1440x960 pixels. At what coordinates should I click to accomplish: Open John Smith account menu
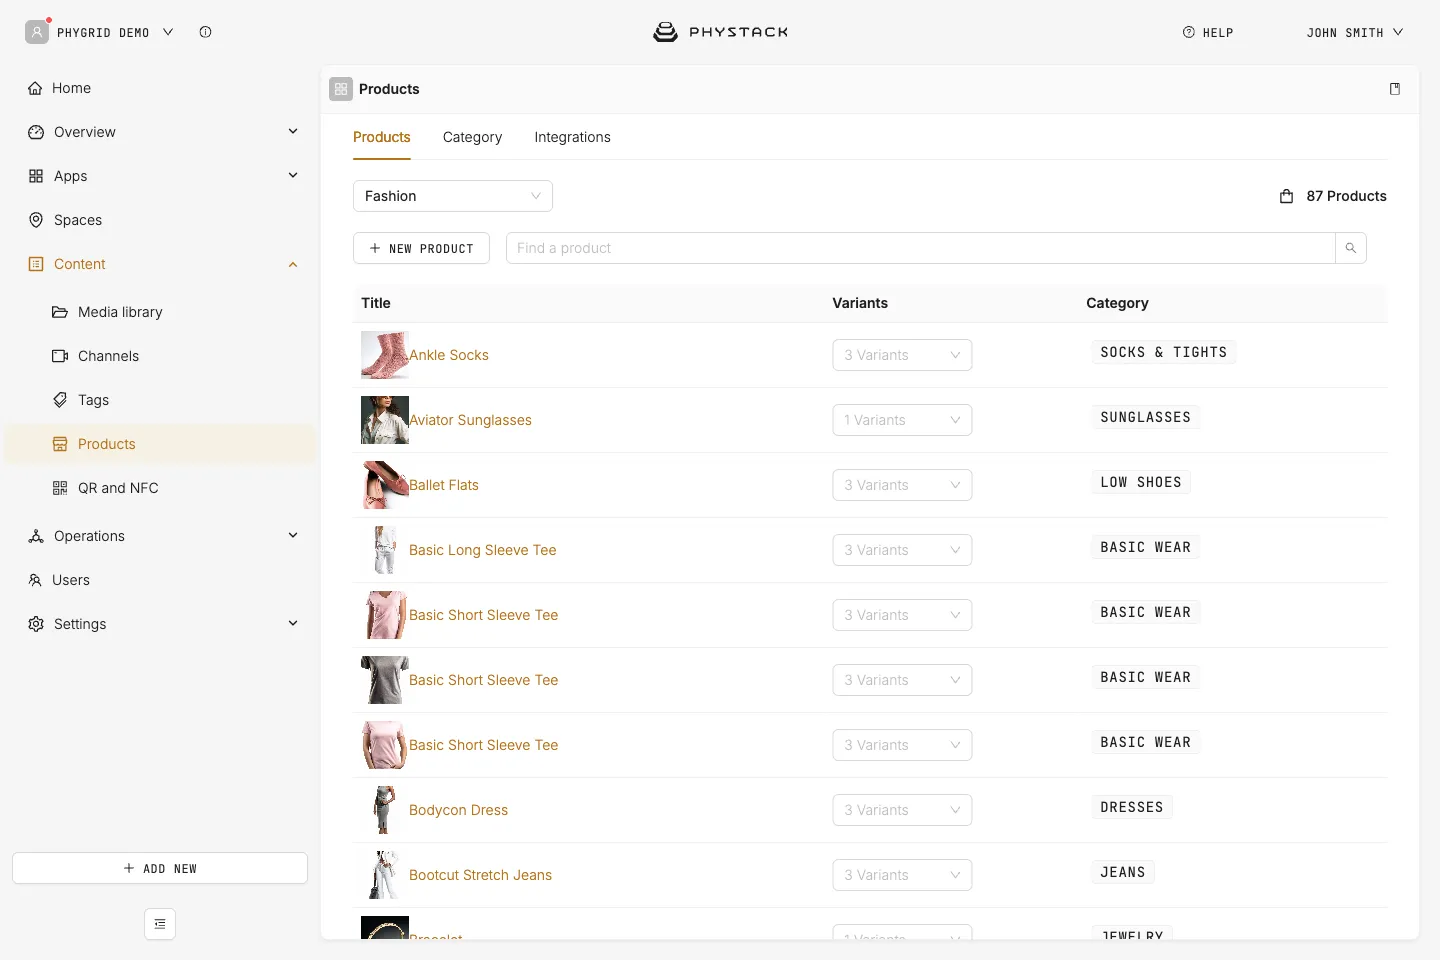[1355, 32]
